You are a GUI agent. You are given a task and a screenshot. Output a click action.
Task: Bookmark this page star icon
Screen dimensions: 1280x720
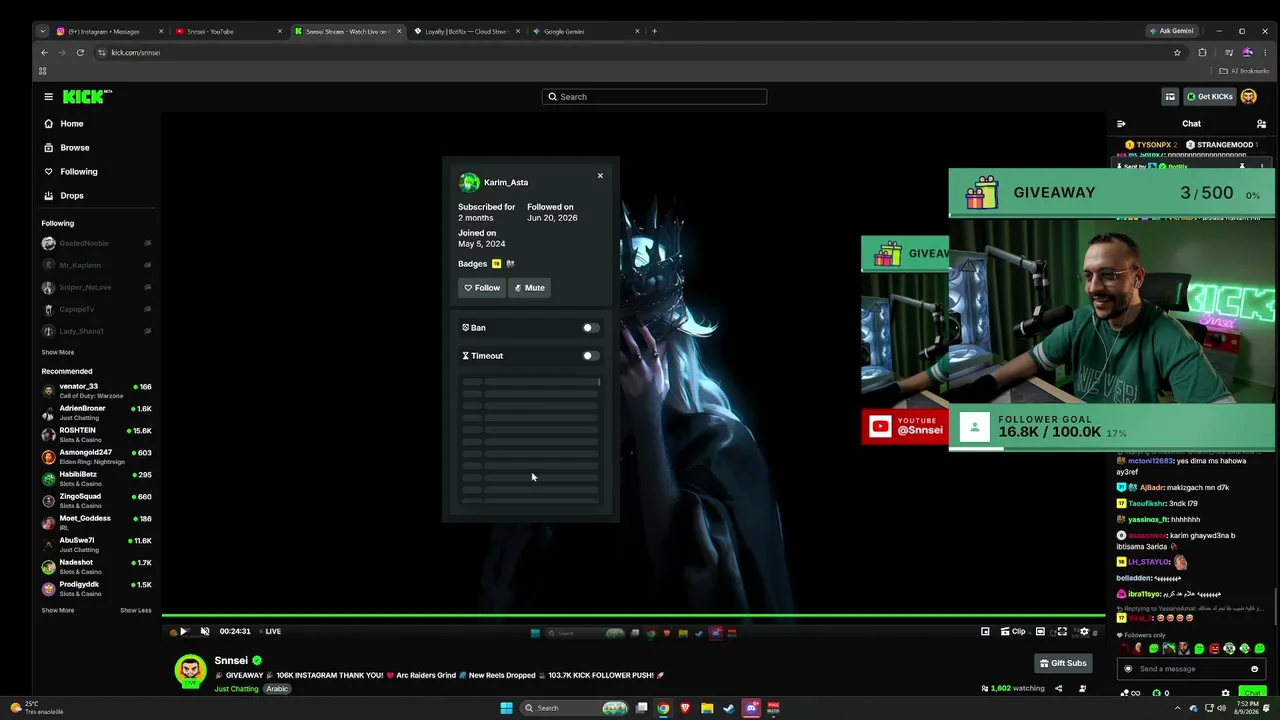pos(1177,53)
